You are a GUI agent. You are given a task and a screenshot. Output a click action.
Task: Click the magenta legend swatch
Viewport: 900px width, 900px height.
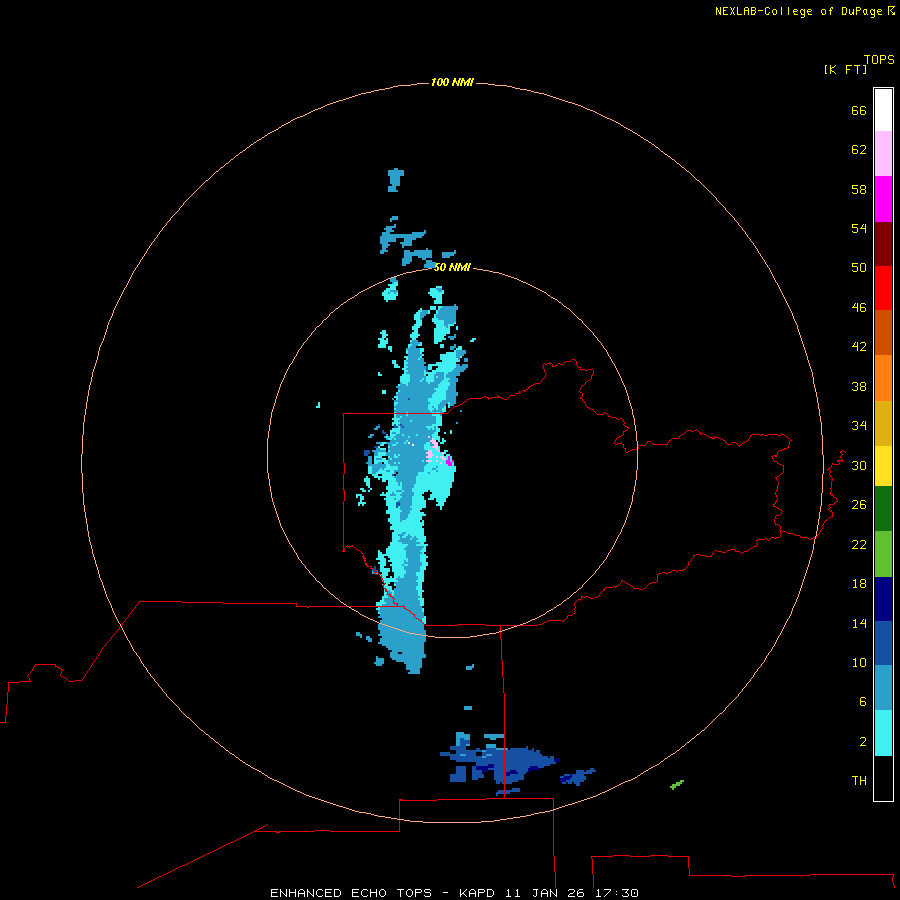[883, 199]
